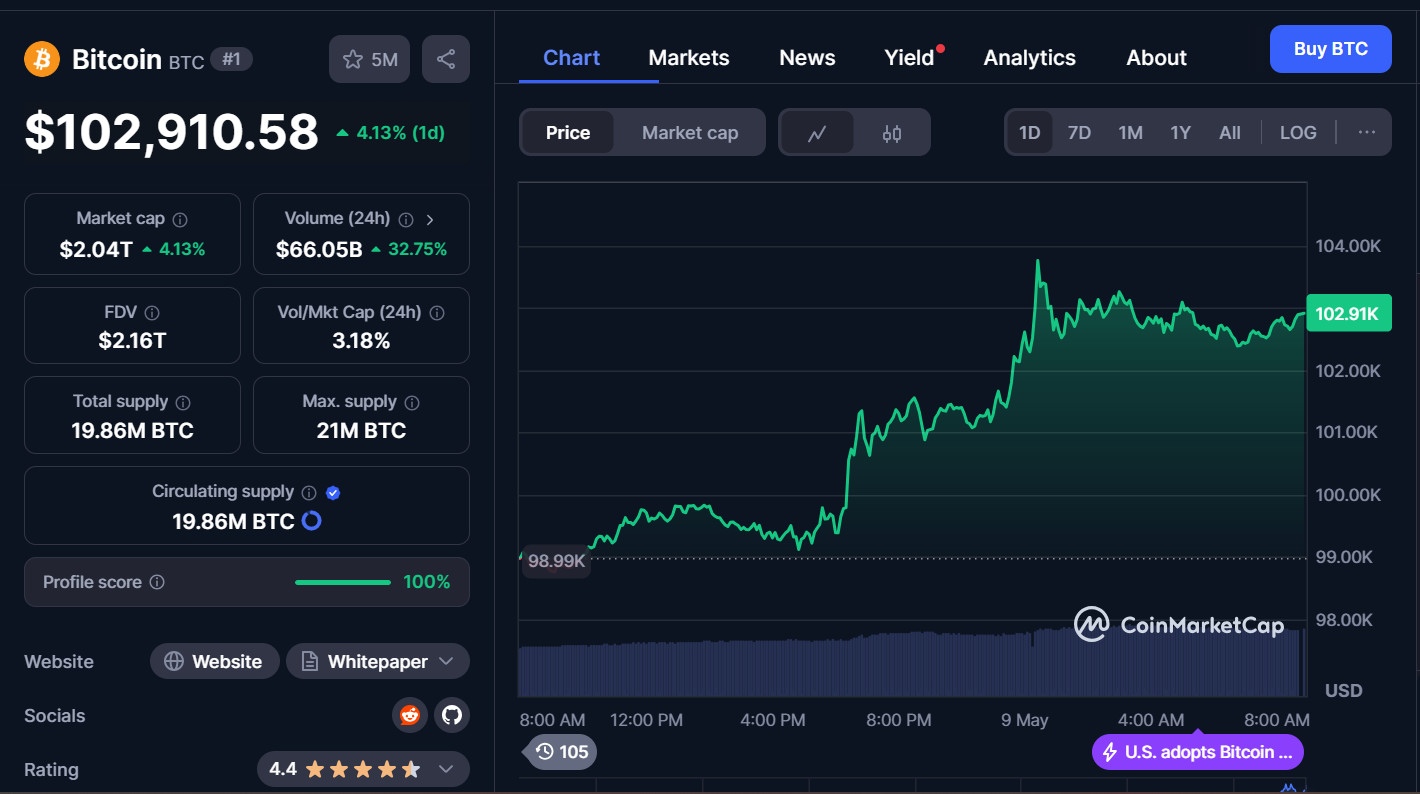Click the verified badge beside Circulating supply
Image resolution: width=1420 pixels, height=794 pixels.
click(334, 492)
